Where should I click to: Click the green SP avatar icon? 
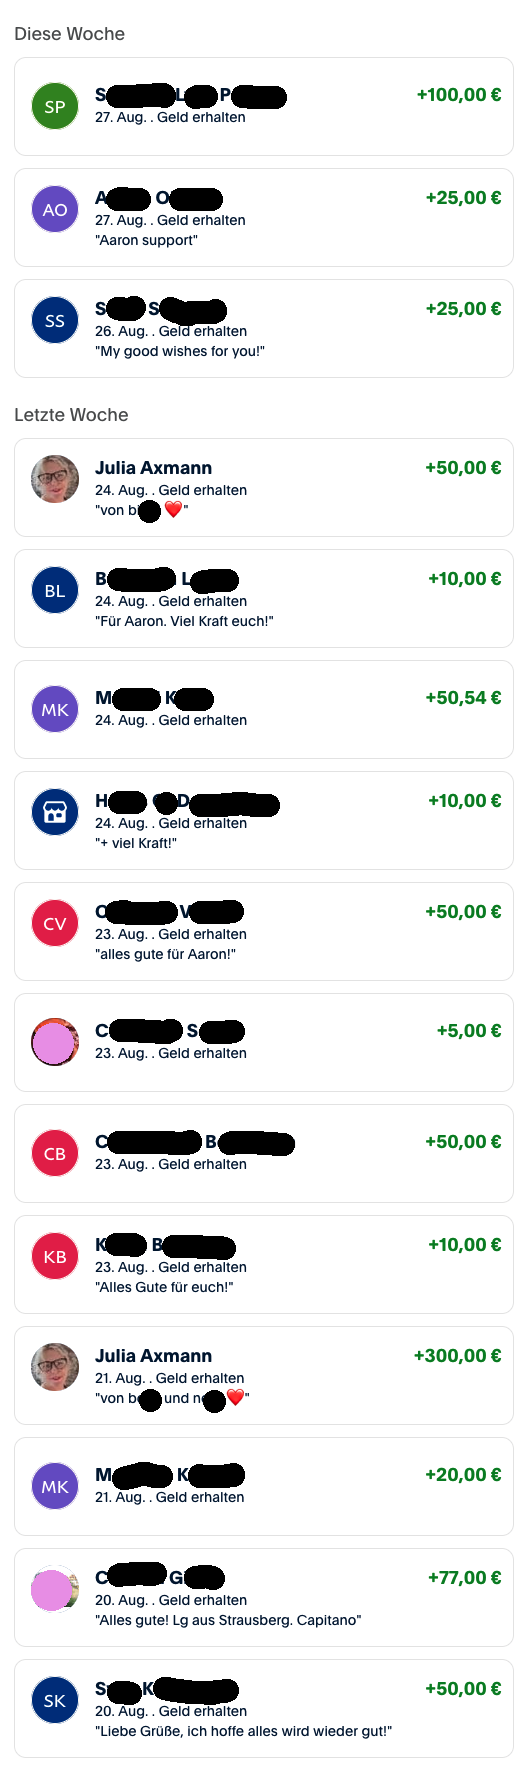[x=55, y=106]
